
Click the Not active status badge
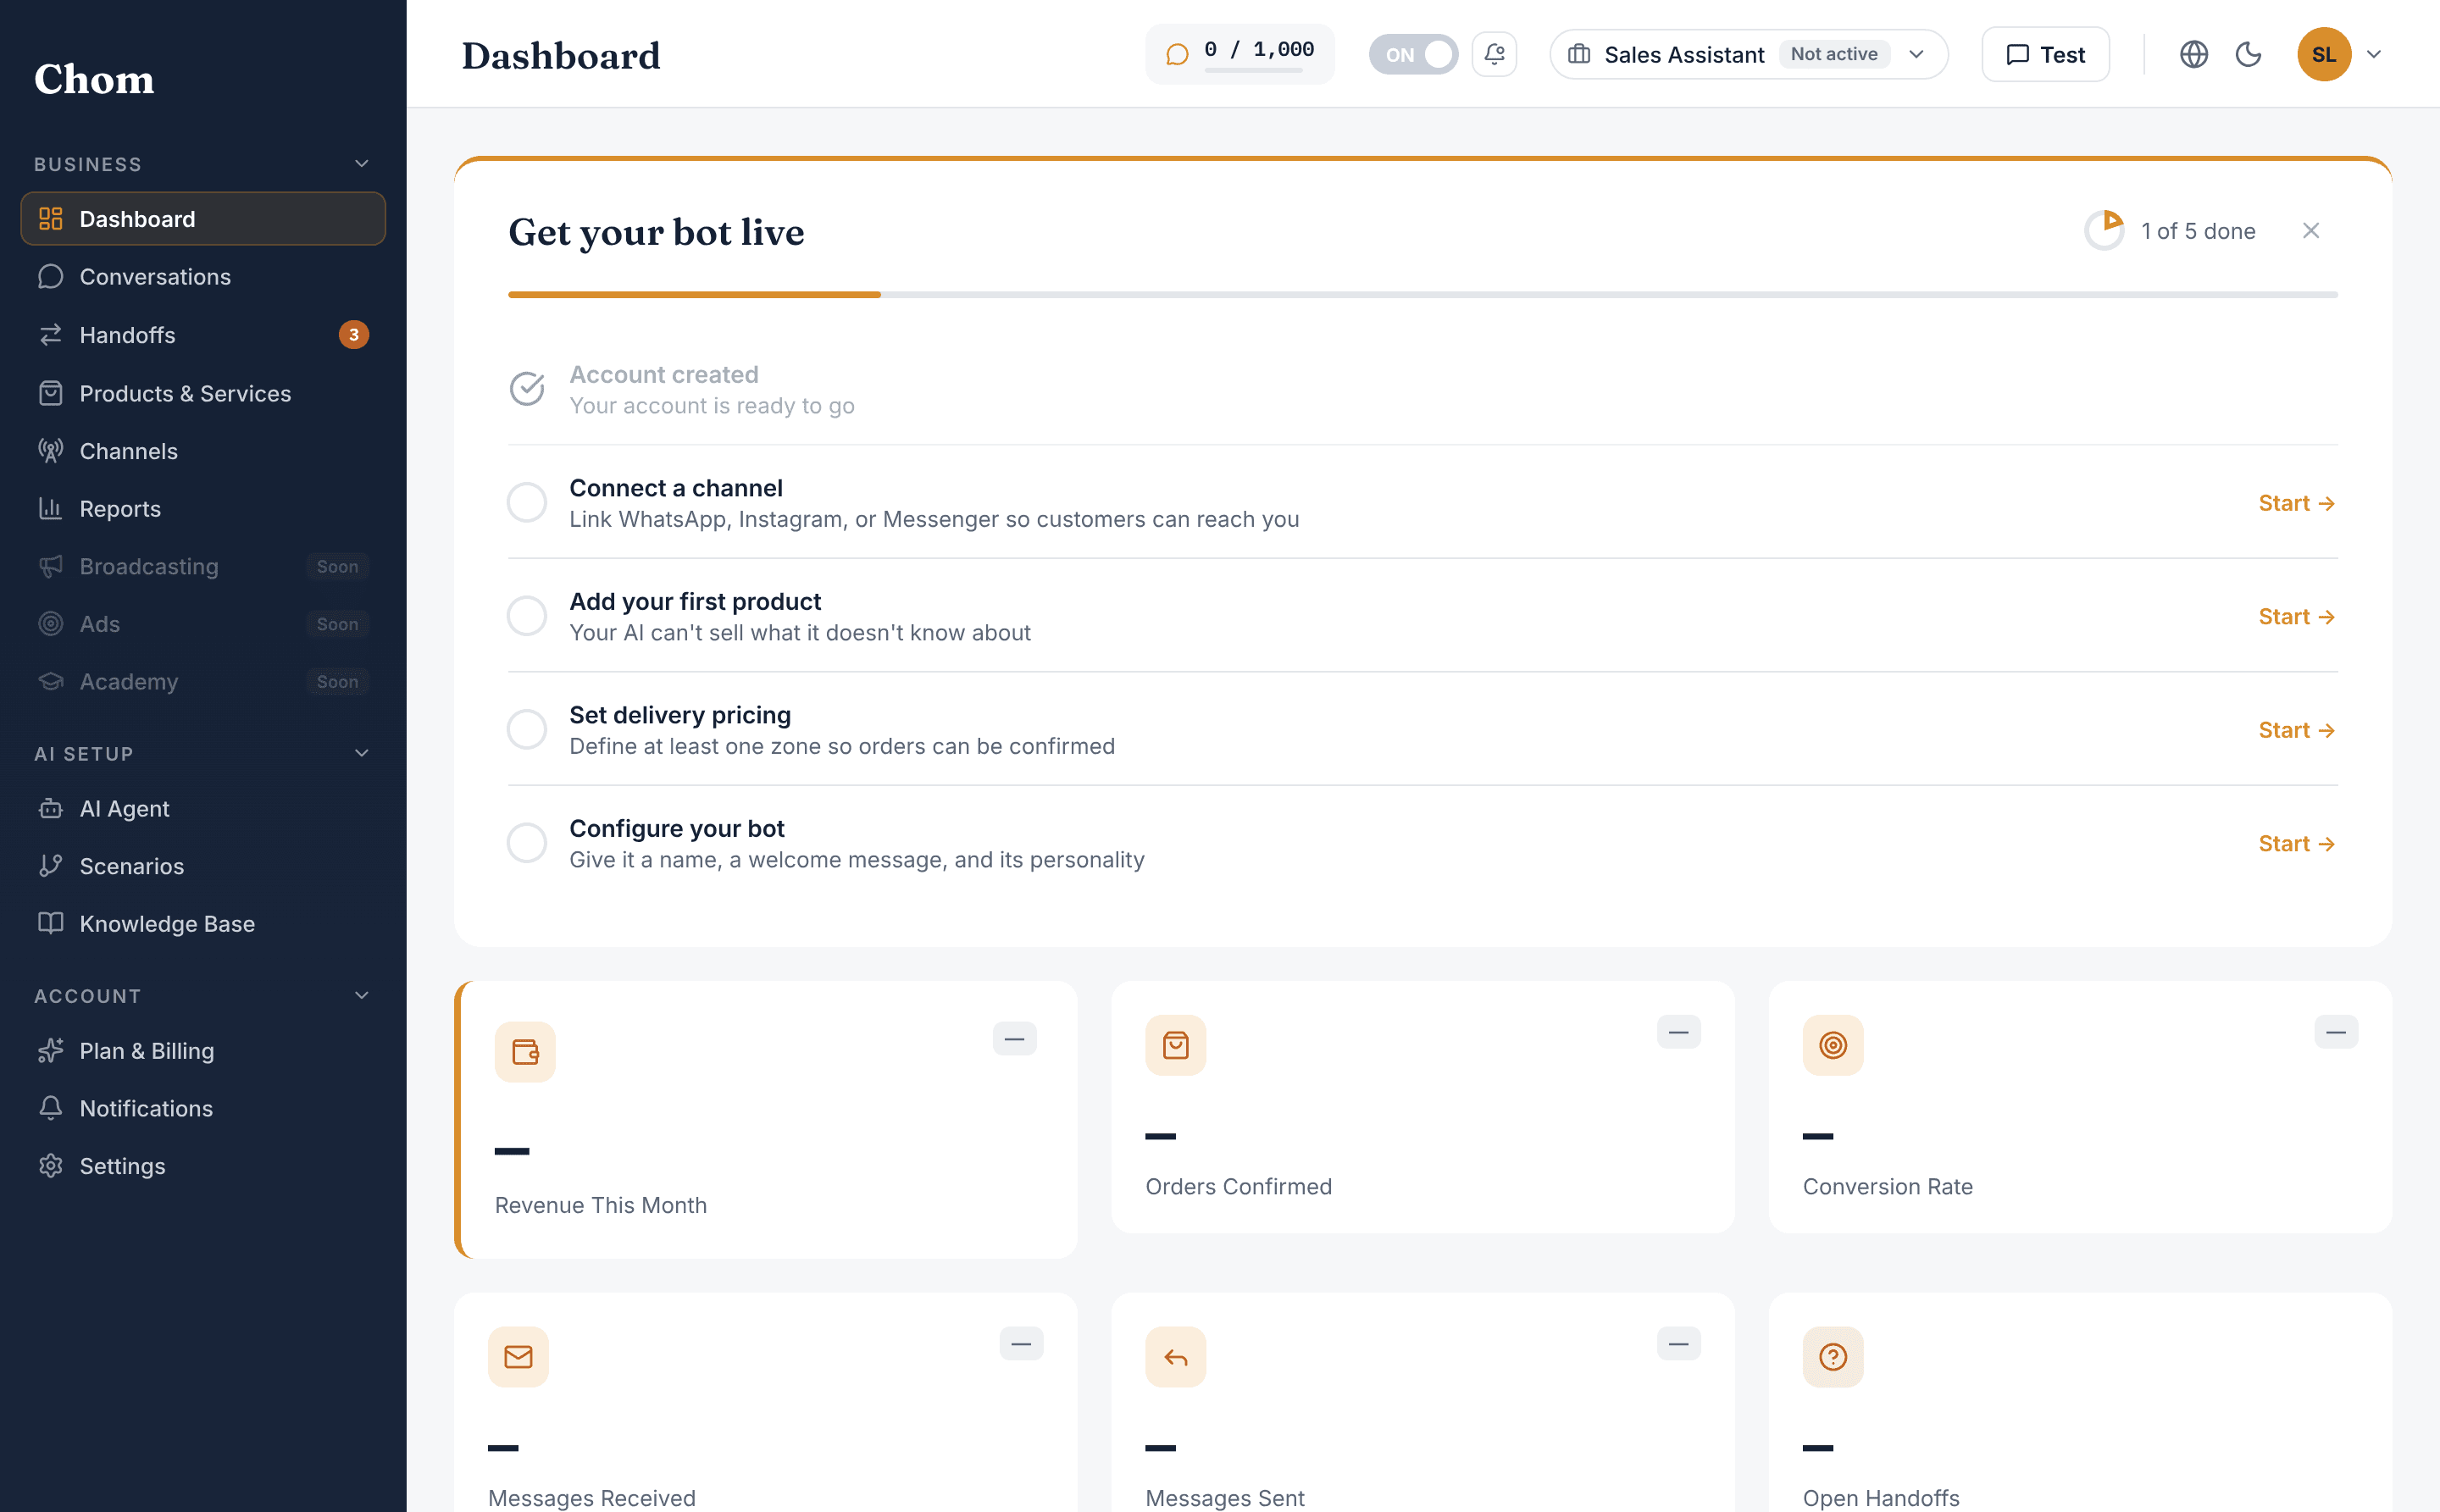click(1833, 54)
